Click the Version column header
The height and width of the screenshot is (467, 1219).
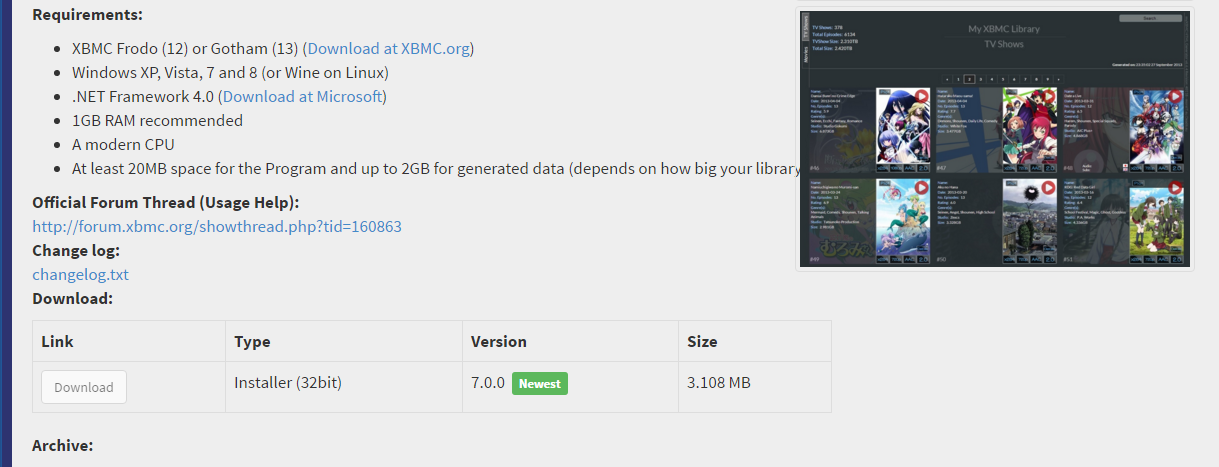(x=499, y=341)
